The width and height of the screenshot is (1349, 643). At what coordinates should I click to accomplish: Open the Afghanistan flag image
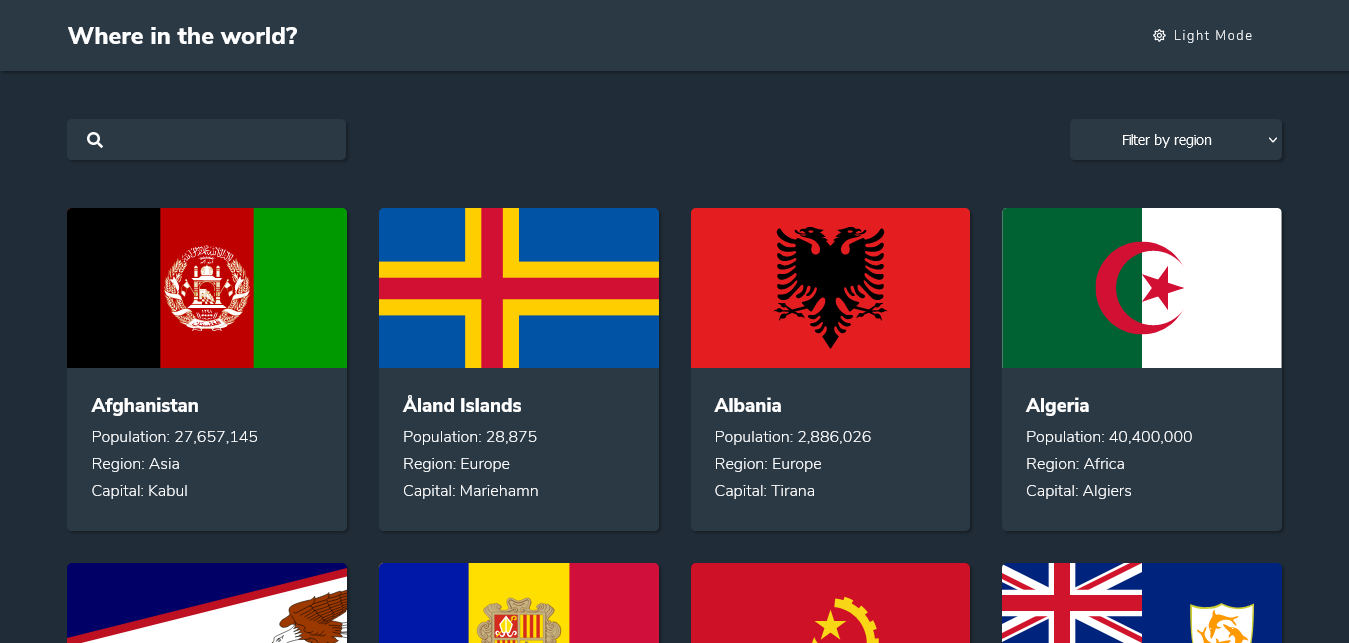207,288
